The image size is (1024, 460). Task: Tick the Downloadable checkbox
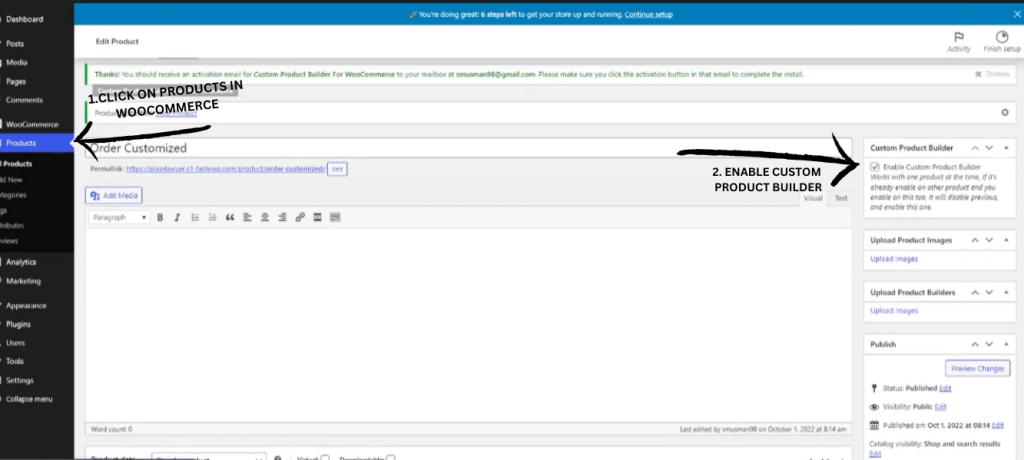391,458
